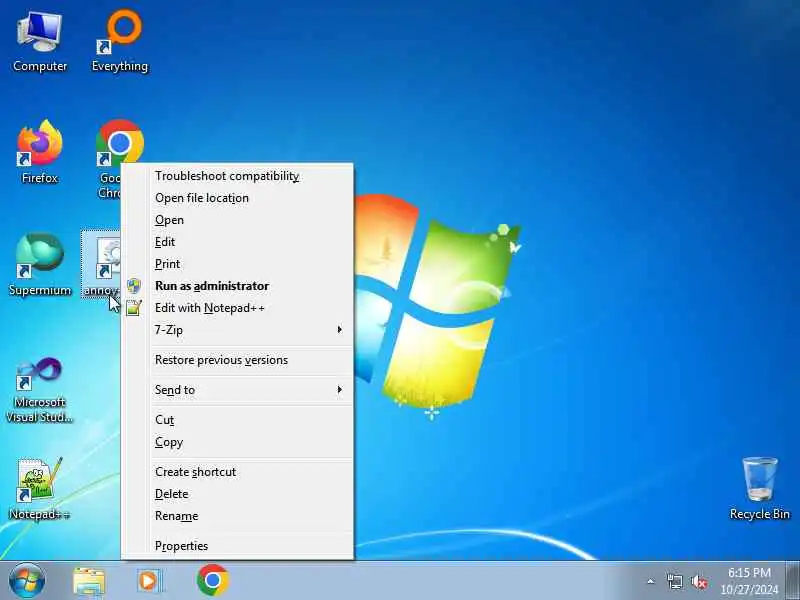Screen dimensions: 800x600
Task: Select the Recycle Bin icon
Action: (760, 489)
